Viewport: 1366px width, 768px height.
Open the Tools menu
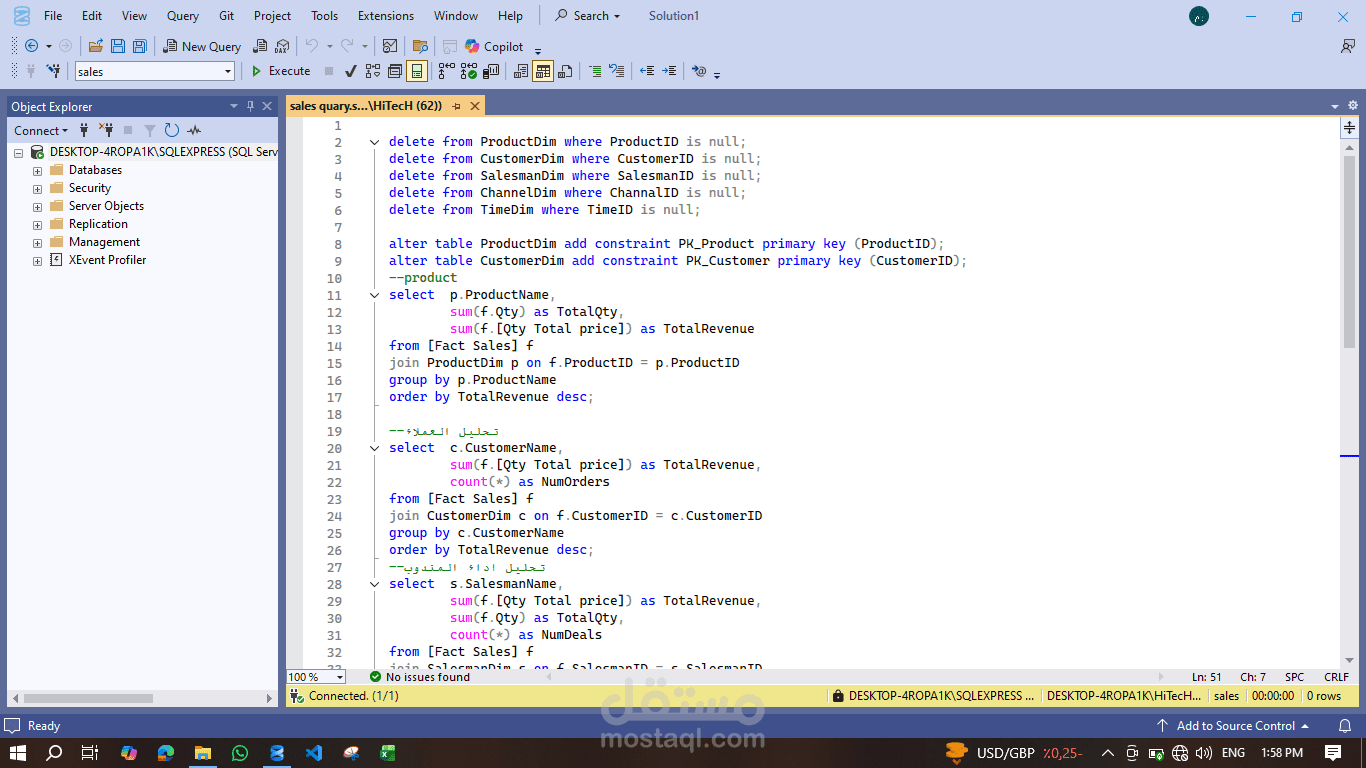click(x=324, y=16)
